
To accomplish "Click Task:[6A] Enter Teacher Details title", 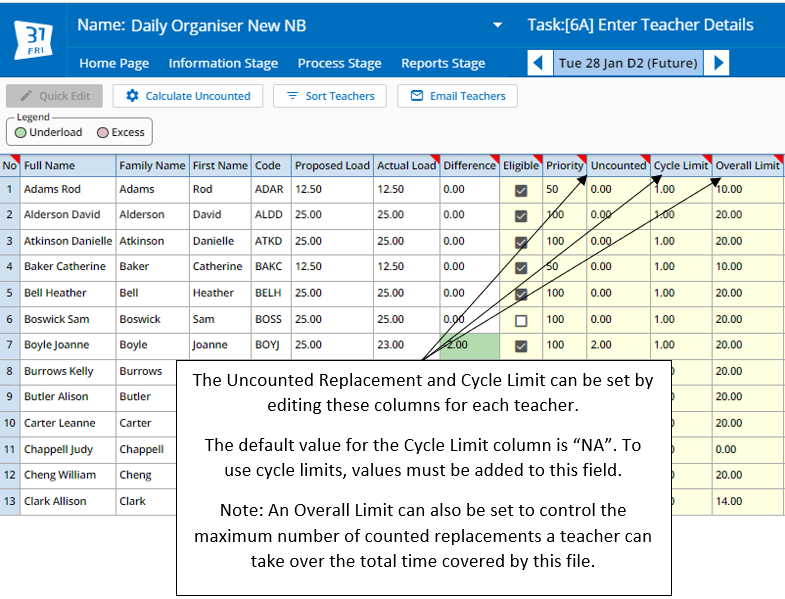I will tap(640, 25).
